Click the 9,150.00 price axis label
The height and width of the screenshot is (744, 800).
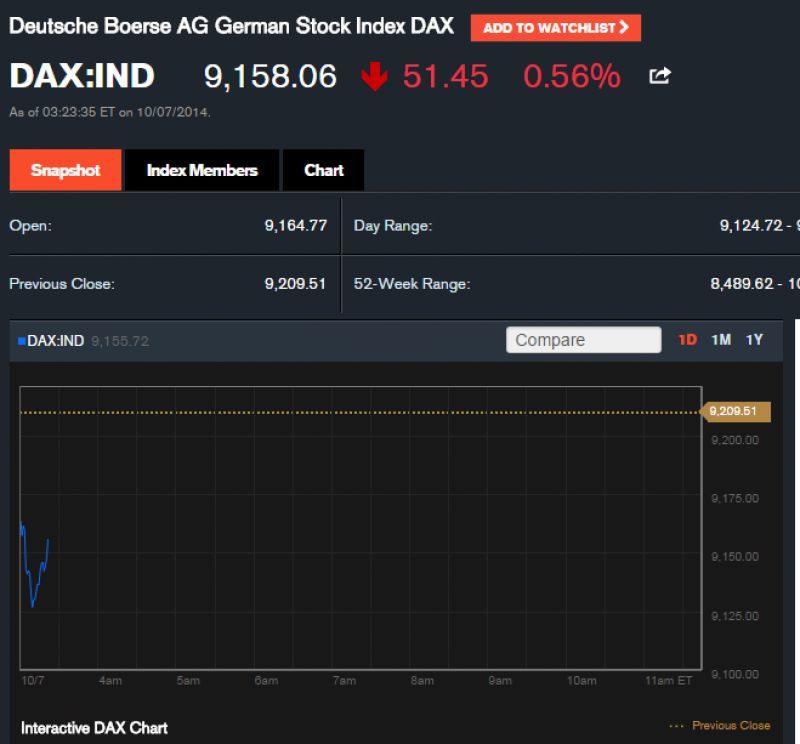735,557
